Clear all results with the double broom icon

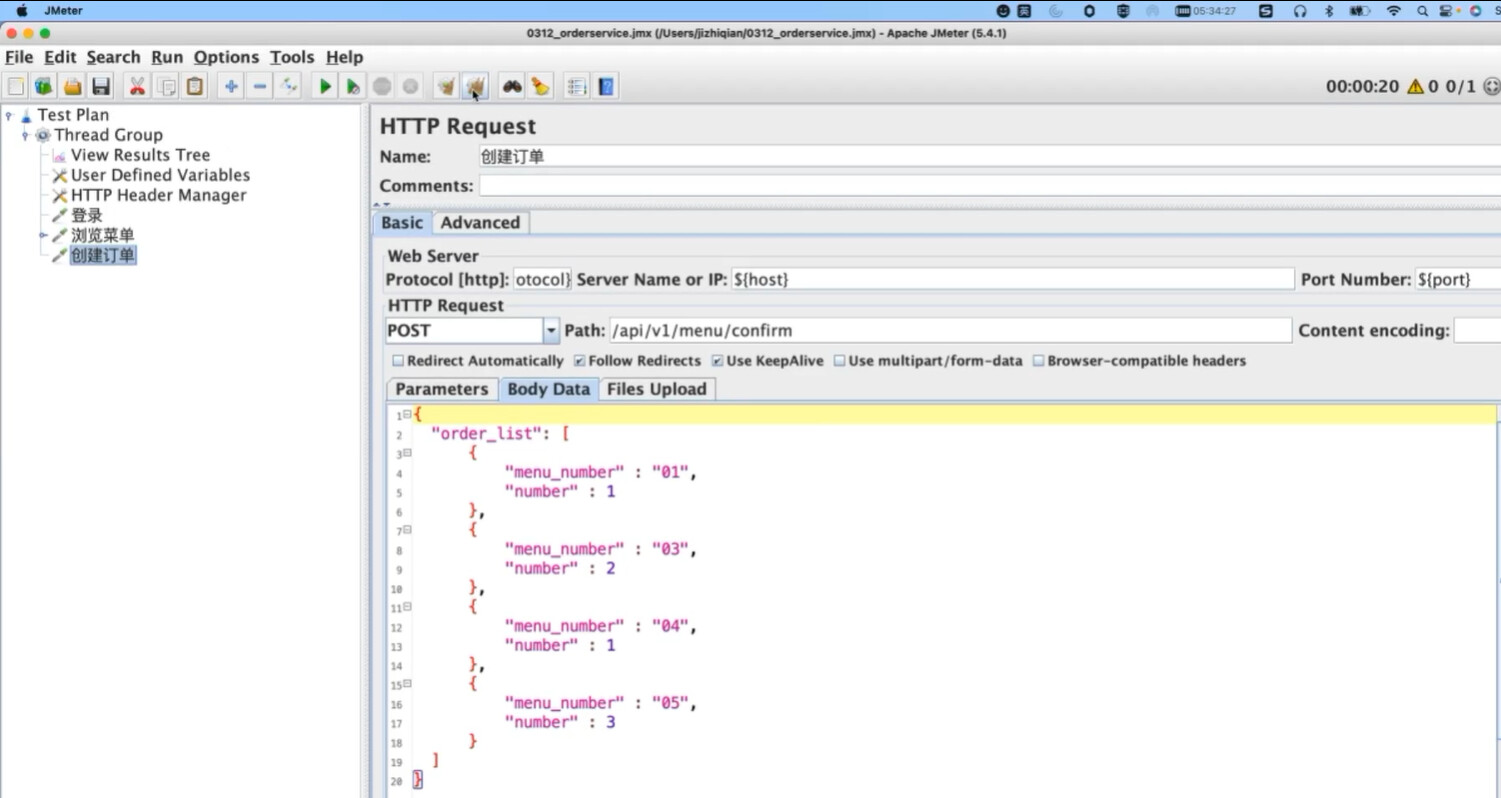pos(475,87)
